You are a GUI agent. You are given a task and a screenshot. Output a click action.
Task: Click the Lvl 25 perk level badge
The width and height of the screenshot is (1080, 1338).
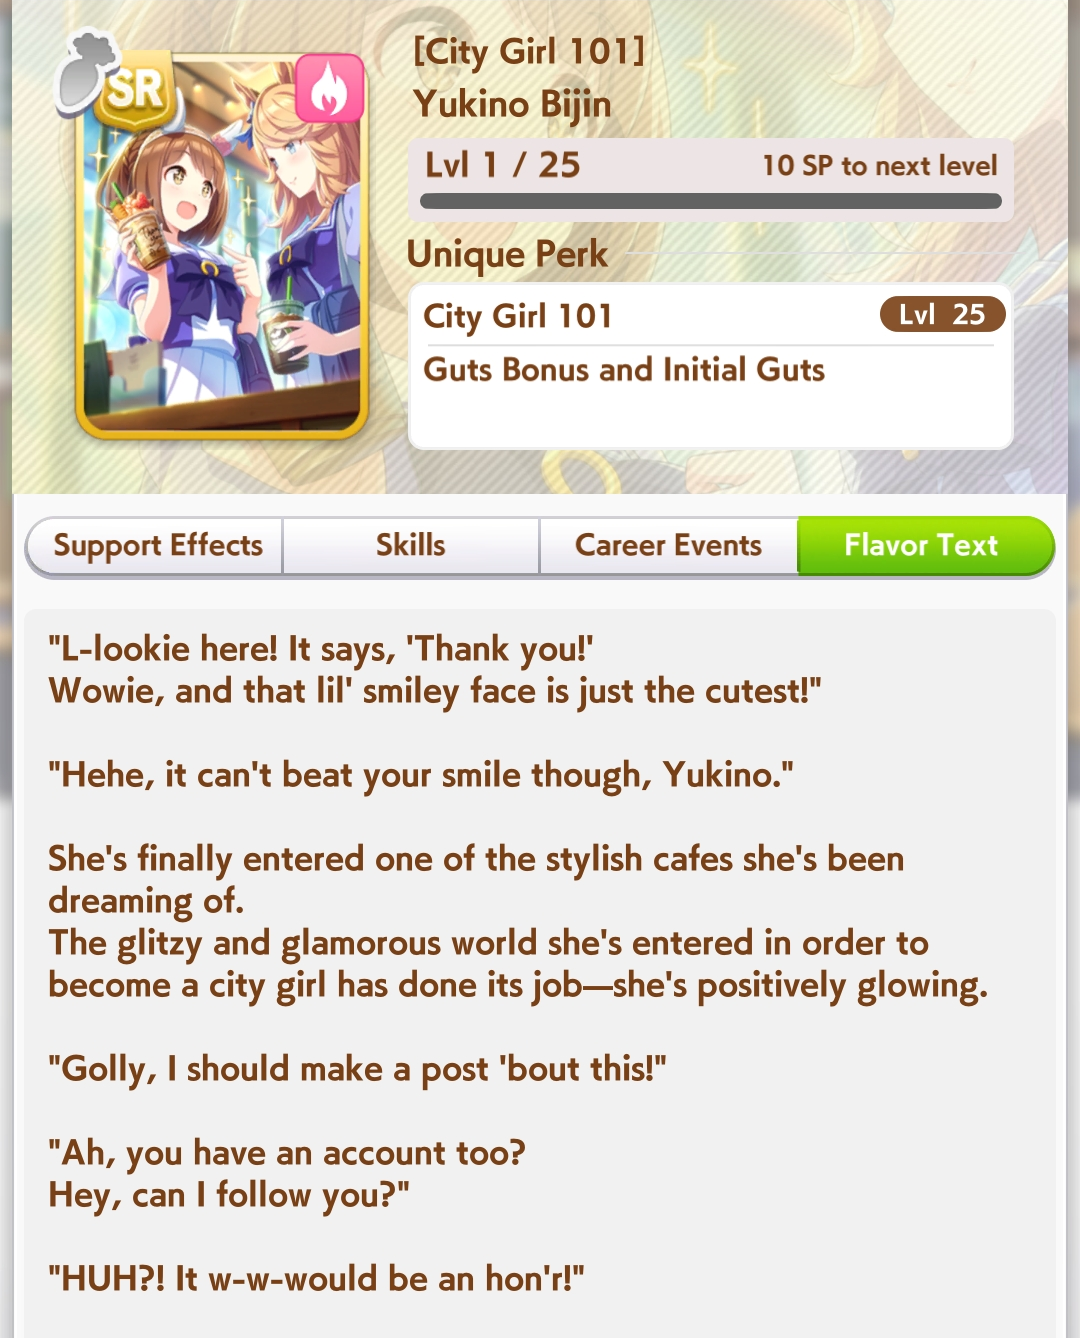coord(942,315)
